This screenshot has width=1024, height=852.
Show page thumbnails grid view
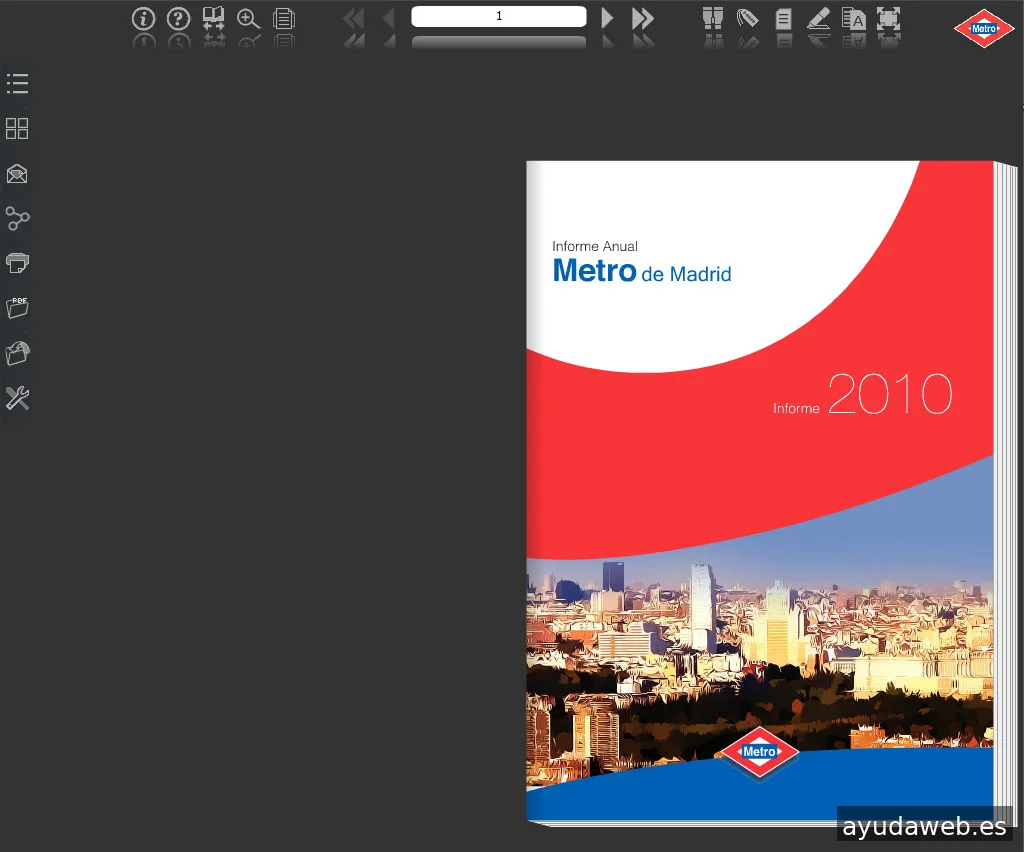click(x=17, y=129)
